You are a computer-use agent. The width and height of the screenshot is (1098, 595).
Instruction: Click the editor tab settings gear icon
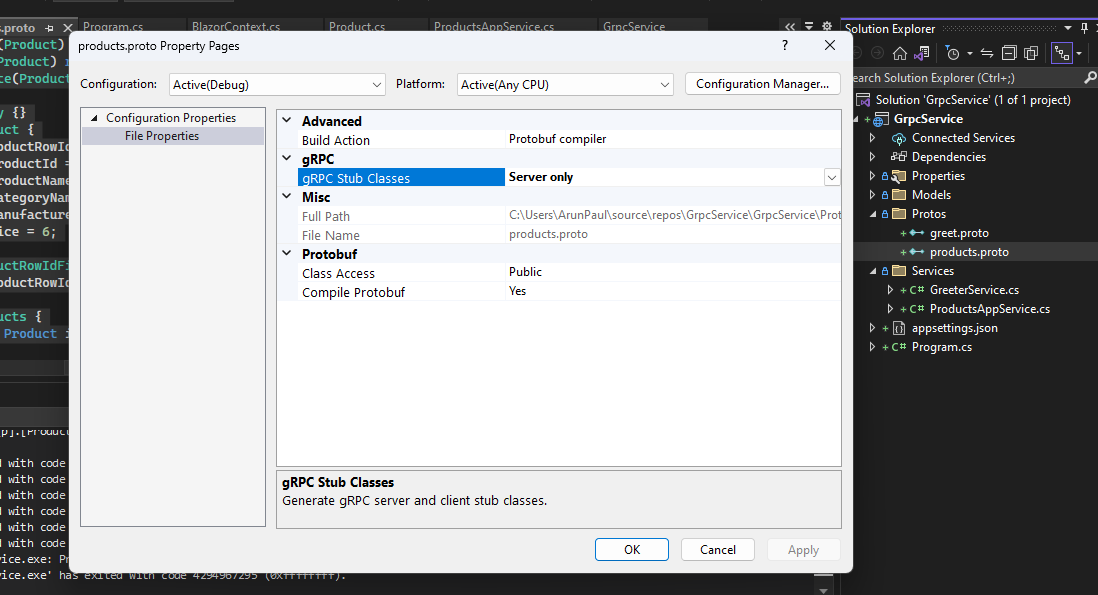[x=826, y=27]
